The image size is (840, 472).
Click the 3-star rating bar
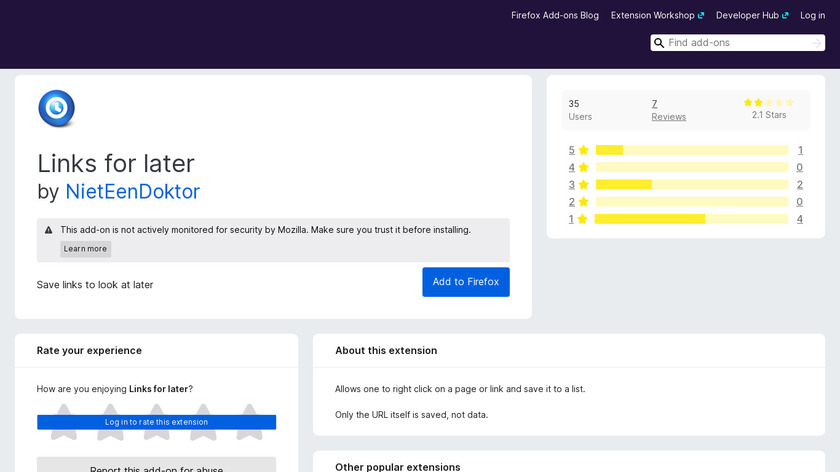pyautogui.click(x=692, y=184)
